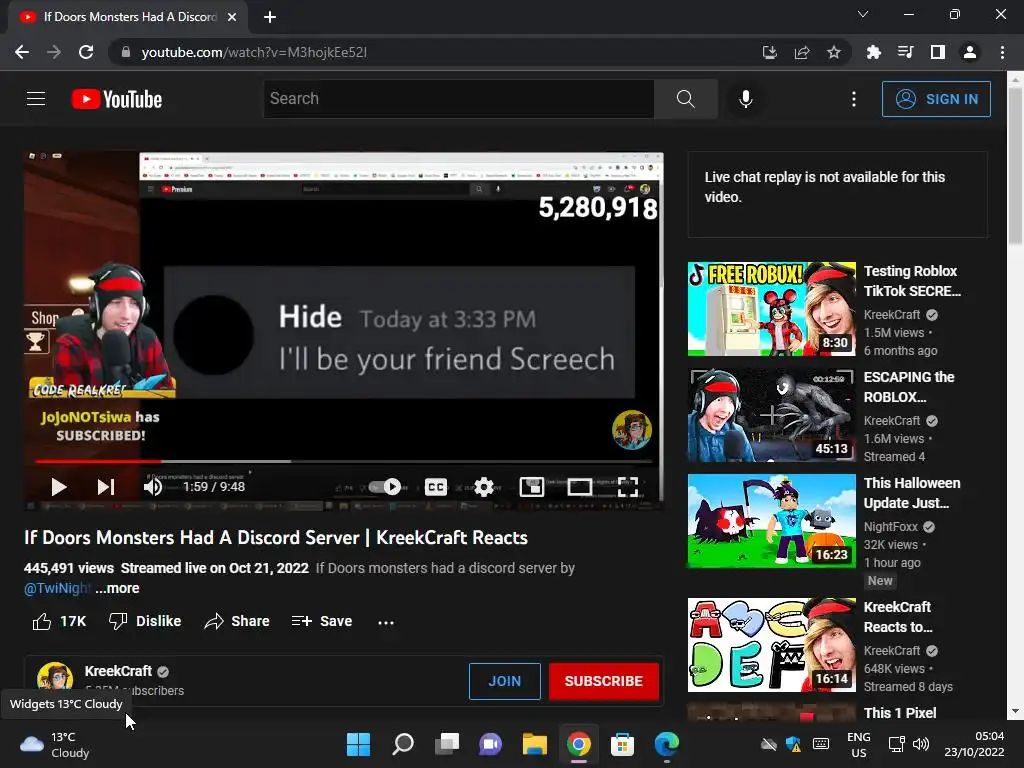Image resolution: width=1024 pixels, height=768 pixels.
Task: Toggle closed captions CC
Action: click(436, 487)
